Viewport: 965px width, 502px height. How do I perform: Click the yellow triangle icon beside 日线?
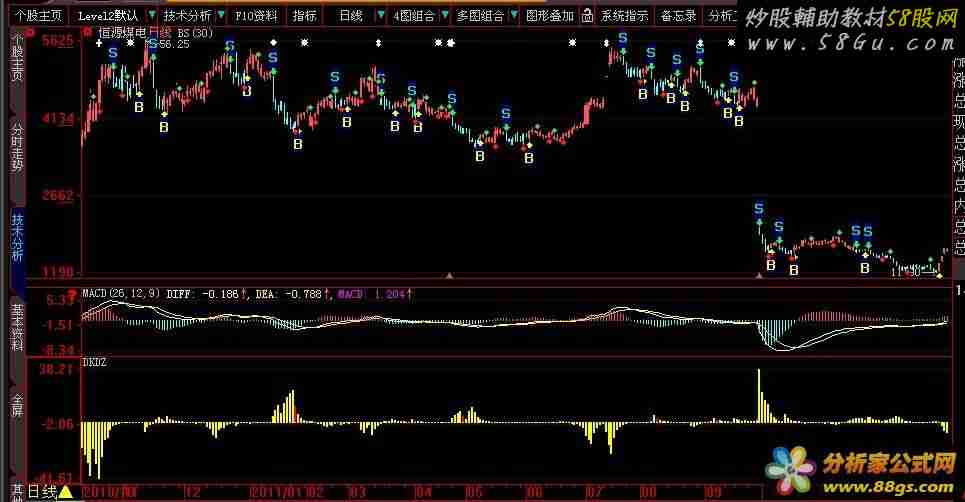pos(66,492)
